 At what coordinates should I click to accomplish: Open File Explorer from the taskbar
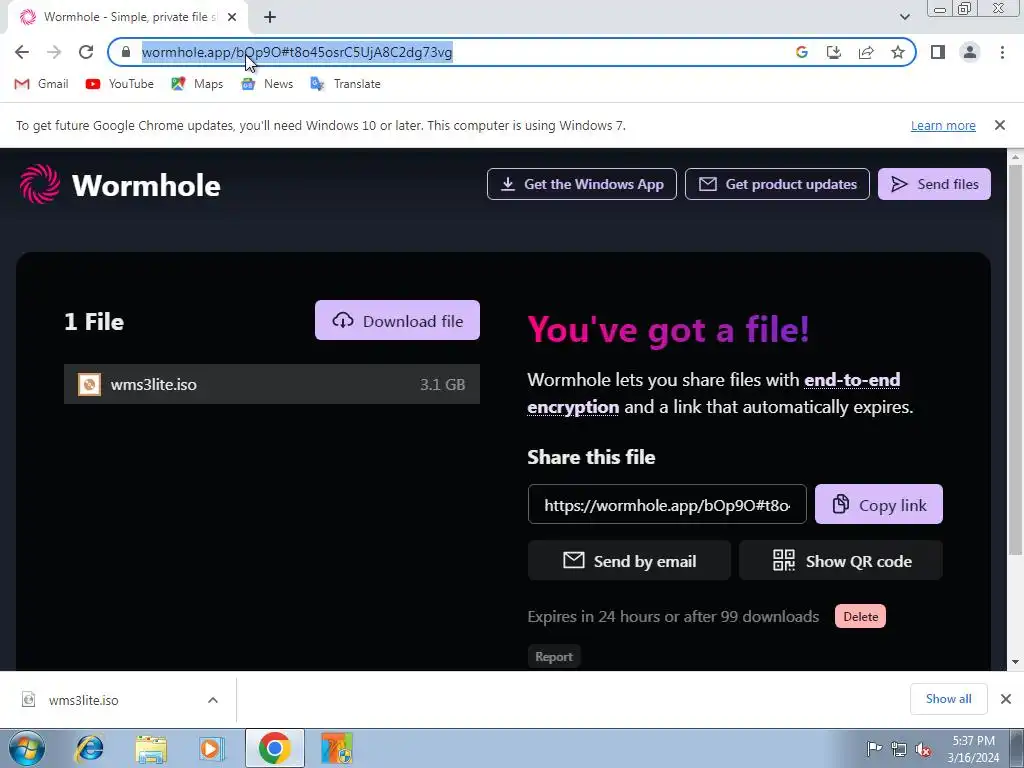click(151, 748)
